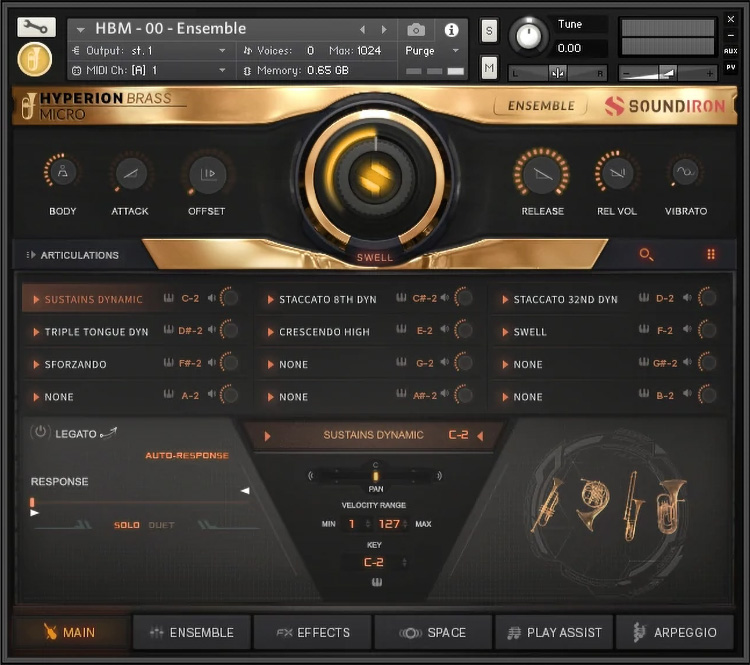Screen dimensions: 750x665
Task: Adjust the PAN slider
Action: pyautogui.click(x=375, y=476)
